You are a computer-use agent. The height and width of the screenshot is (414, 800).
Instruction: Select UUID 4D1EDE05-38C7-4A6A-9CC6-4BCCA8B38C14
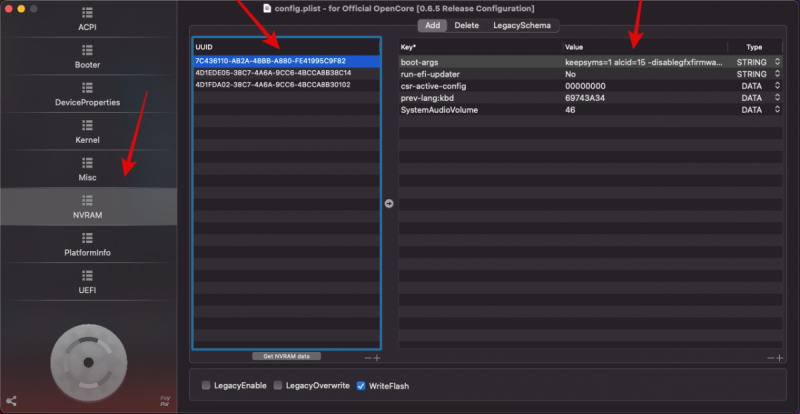point(286,73)
